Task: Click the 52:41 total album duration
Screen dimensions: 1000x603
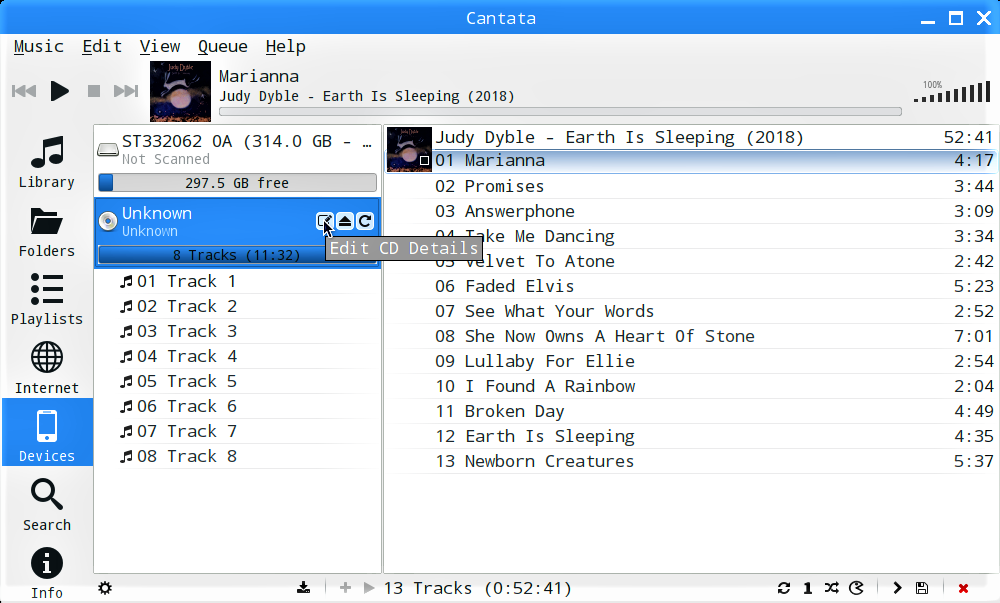Action: (x=968, y=138)
